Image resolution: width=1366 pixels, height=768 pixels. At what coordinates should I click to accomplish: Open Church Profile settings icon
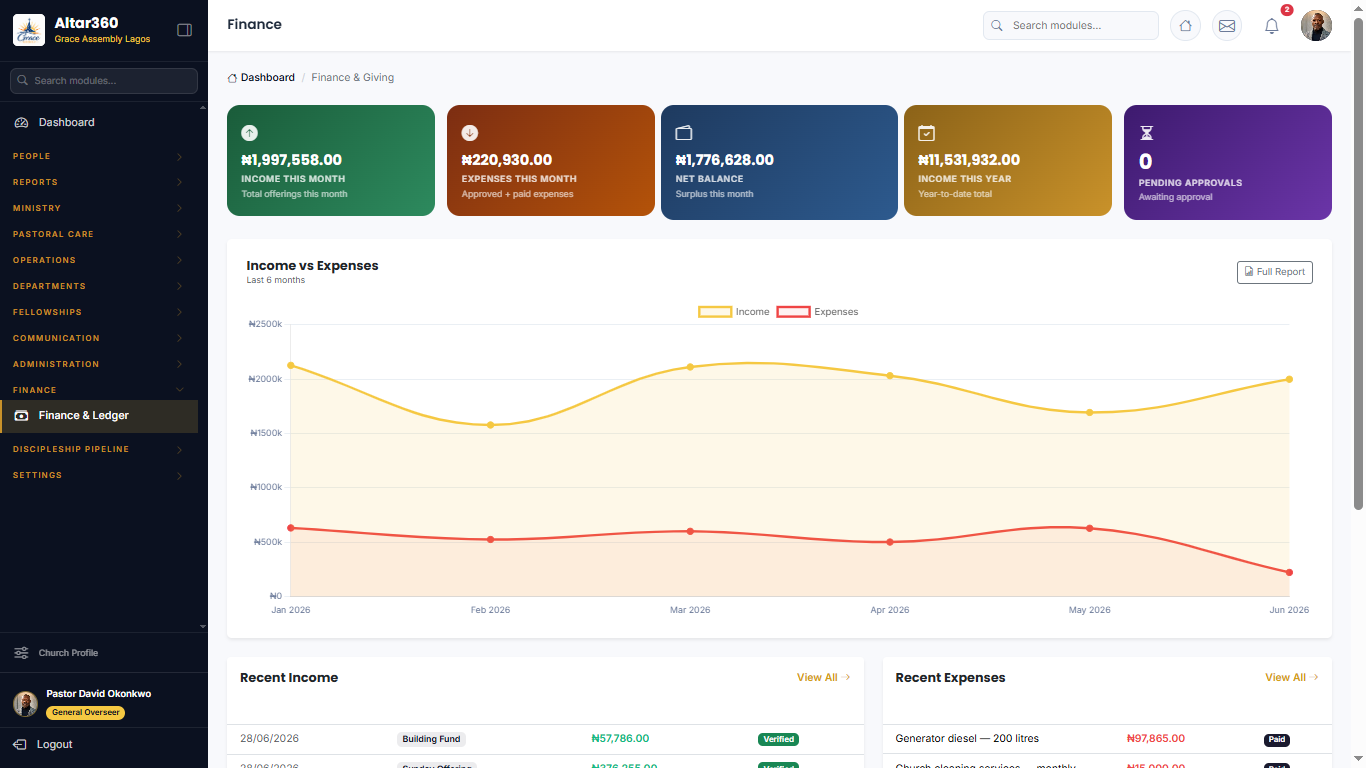pos(21,653)
